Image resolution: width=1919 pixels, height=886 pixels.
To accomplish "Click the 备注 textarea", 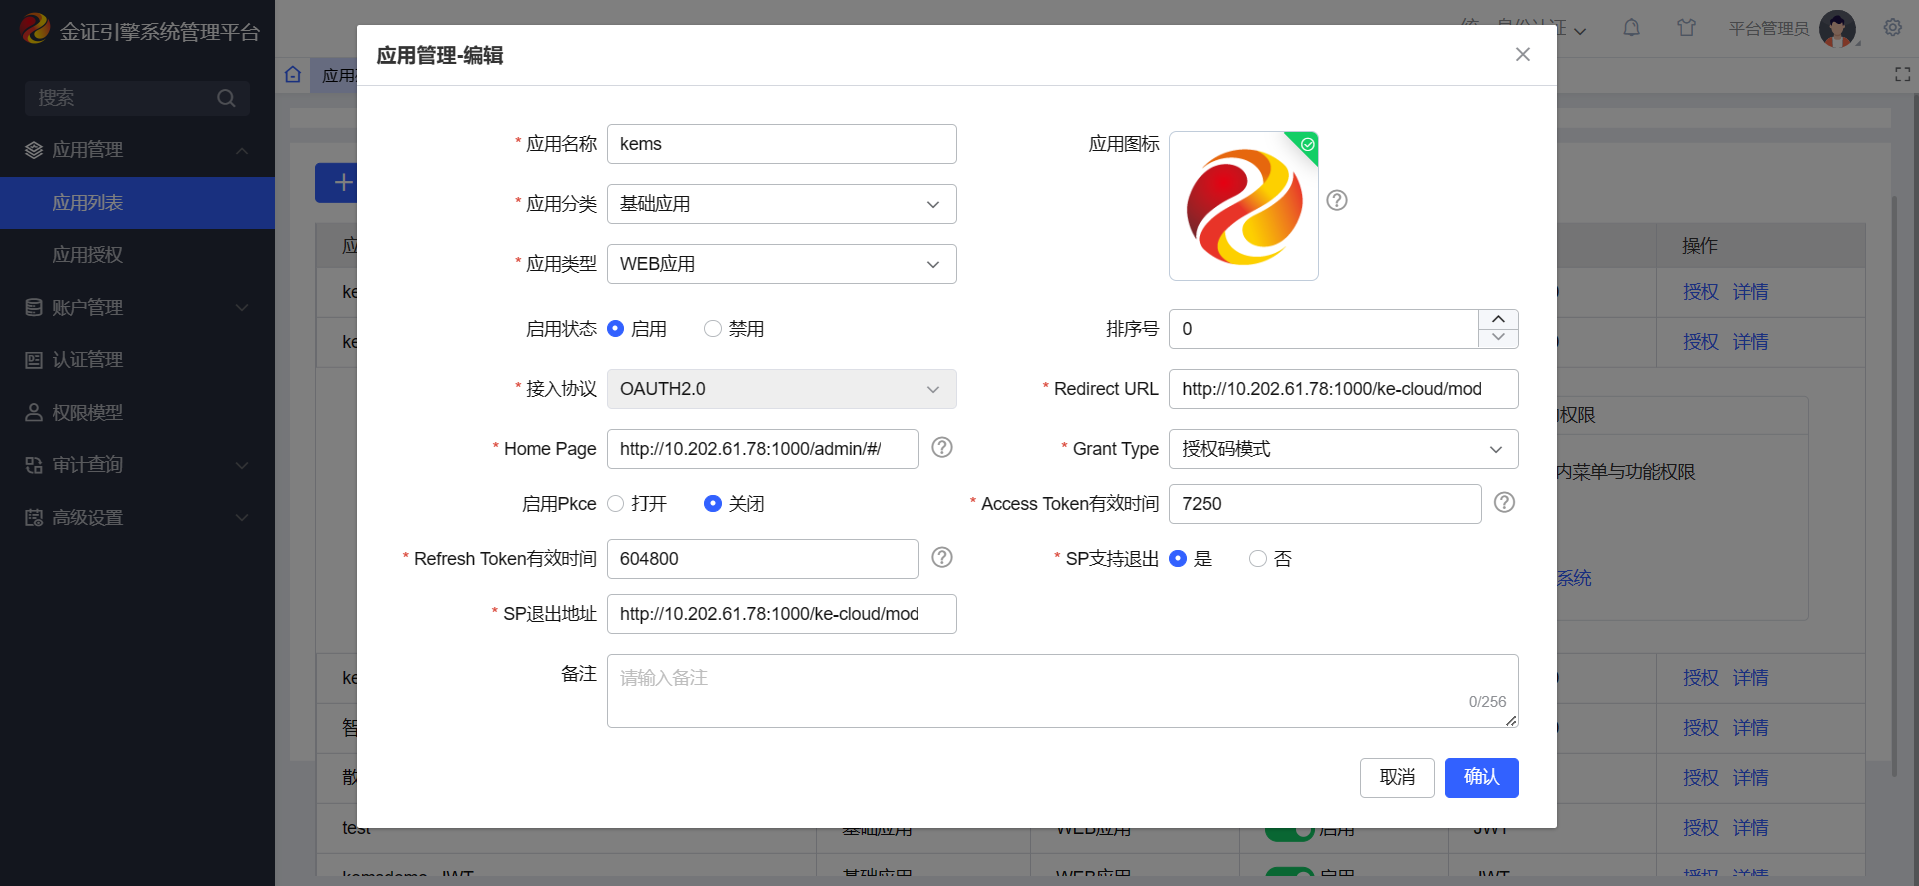I will click(x=1063, y=691).
